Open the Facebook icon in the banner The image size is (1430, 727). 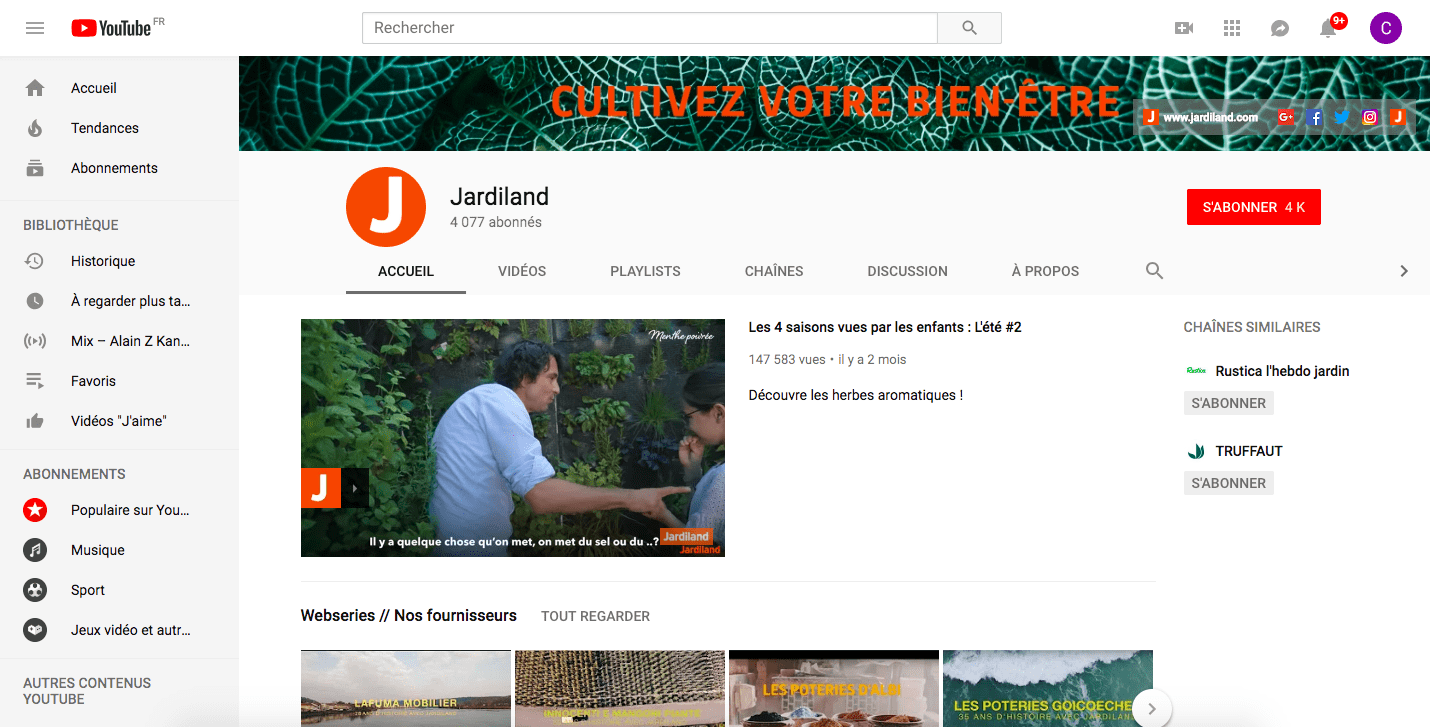(x=1315, y=117)
